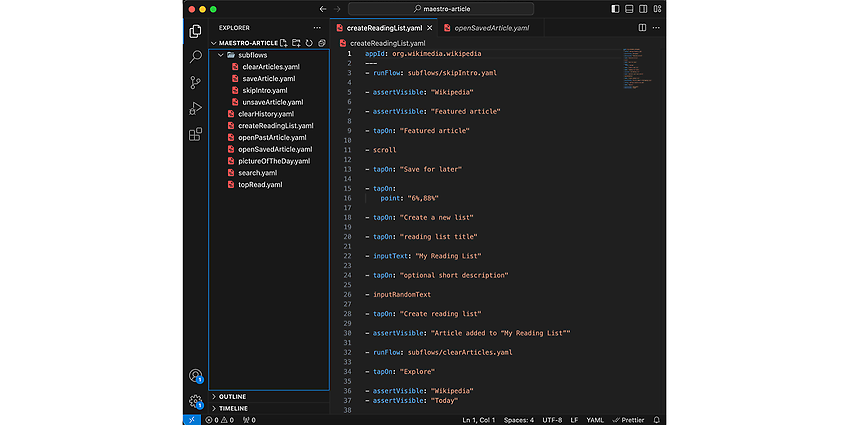Open the Manage gear icon

195,401
